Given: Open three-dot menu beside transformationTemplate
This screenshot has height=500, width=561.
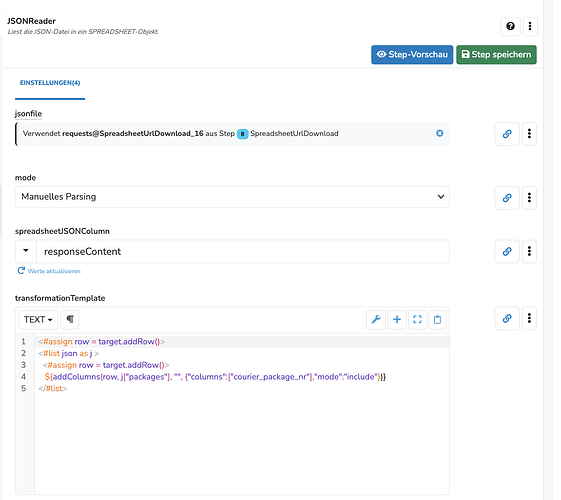Looking at the screenshot, I should pos(529,318).
